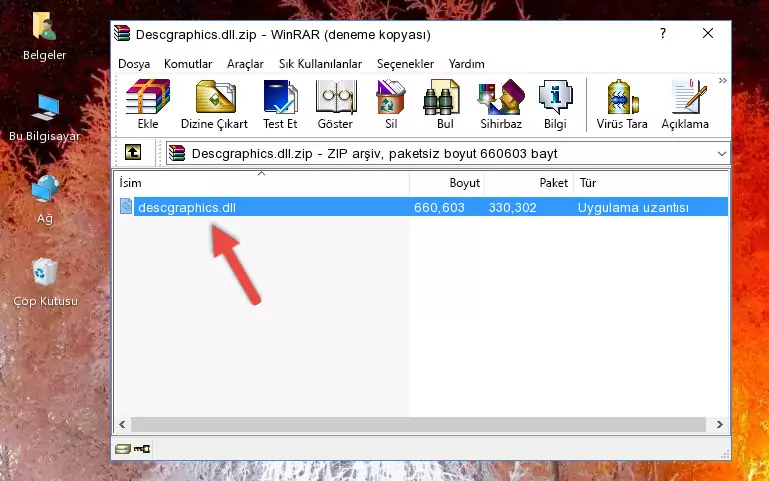Click the Sil (Delete) icon
Screen dimensions: 769x481
391,104
